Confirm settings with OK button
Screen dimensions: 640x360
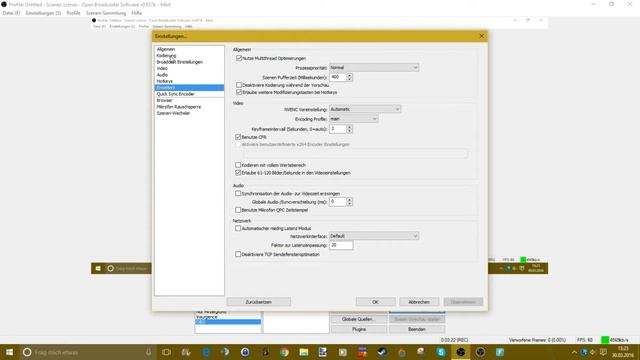(x=376, y=302)
